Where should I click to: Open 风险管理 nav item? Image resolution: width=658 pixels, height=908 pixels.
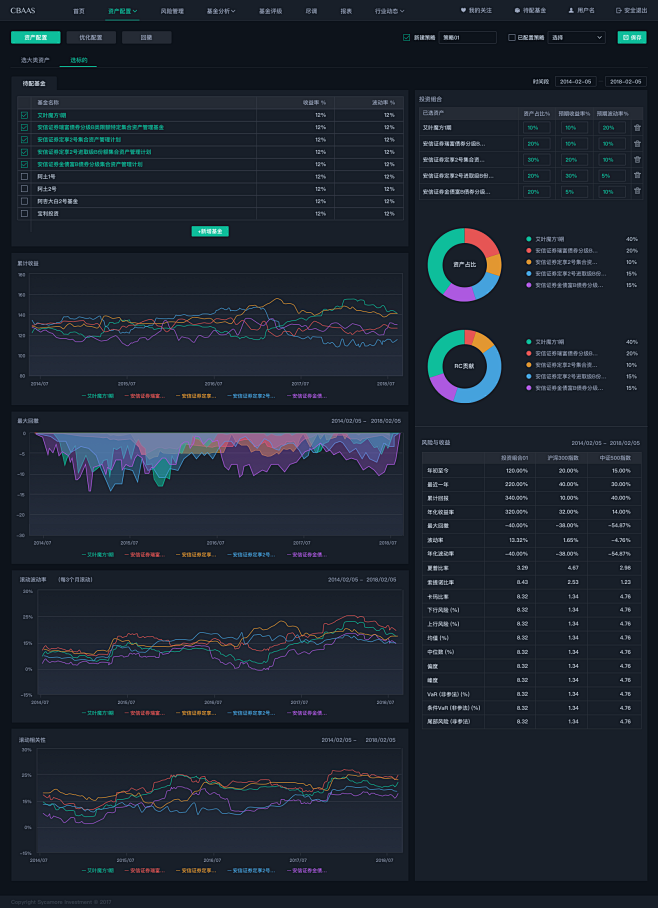172,10
